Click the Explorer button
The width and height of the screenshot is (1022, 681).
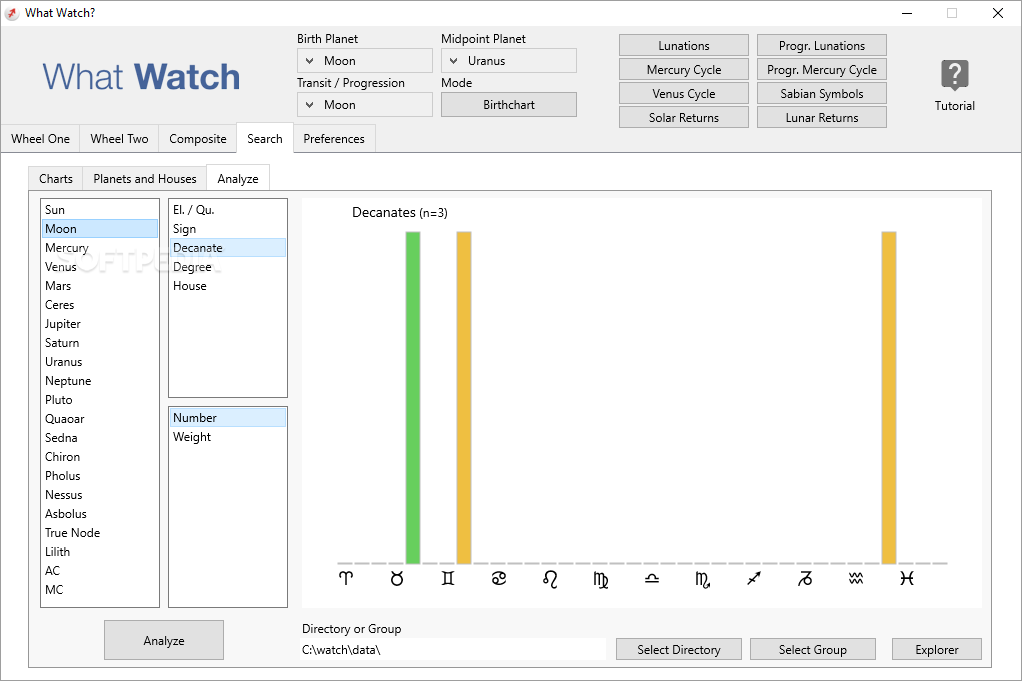pyautogui.click(x=937, y=650)
